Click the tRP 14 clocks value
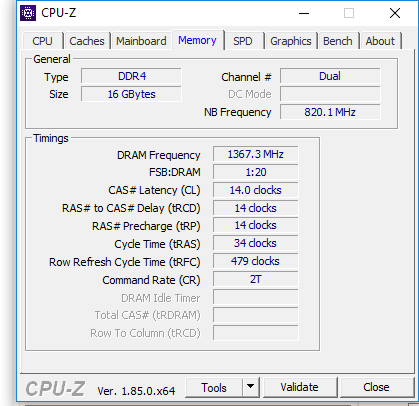The image size is (419, 406). coord(256,225)
